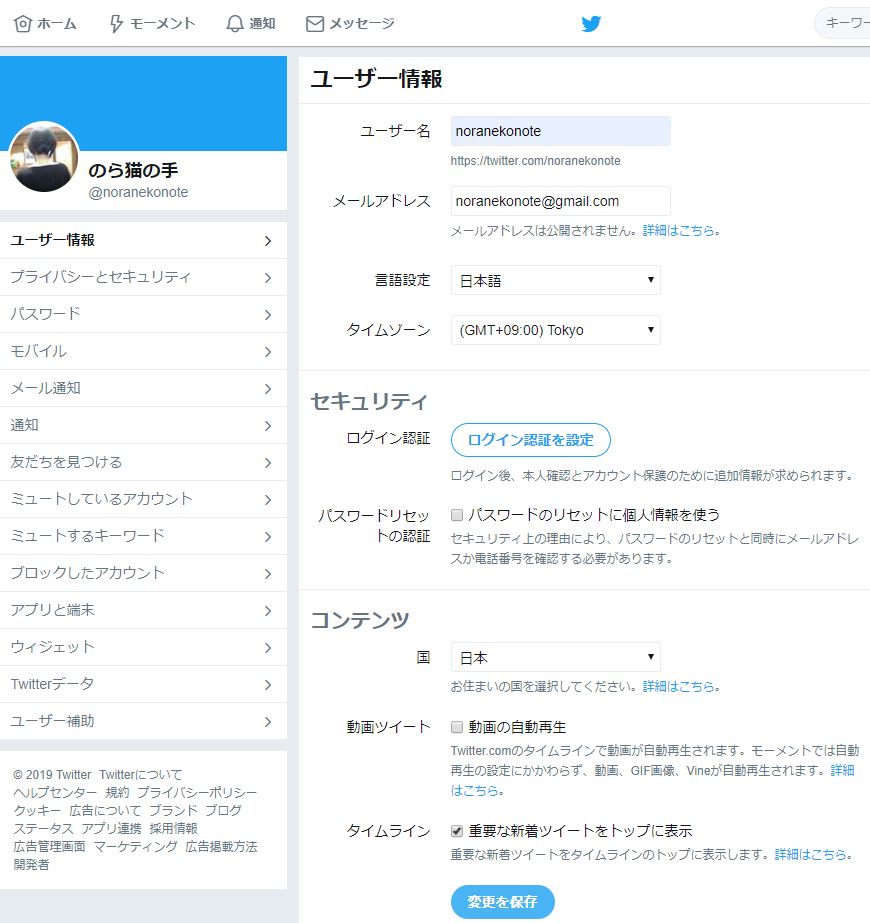This screenshot has width=870, height=923.
Task: Click 広告管理画面 footer link
Action: [49, 846]
